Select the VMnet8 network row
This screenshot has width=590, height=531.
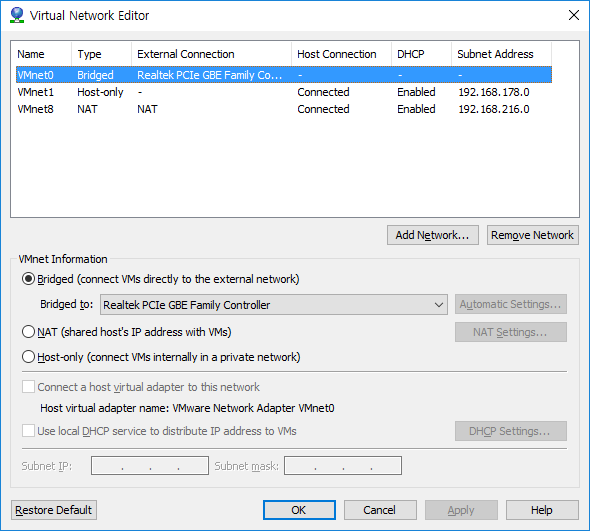(284, 109)
